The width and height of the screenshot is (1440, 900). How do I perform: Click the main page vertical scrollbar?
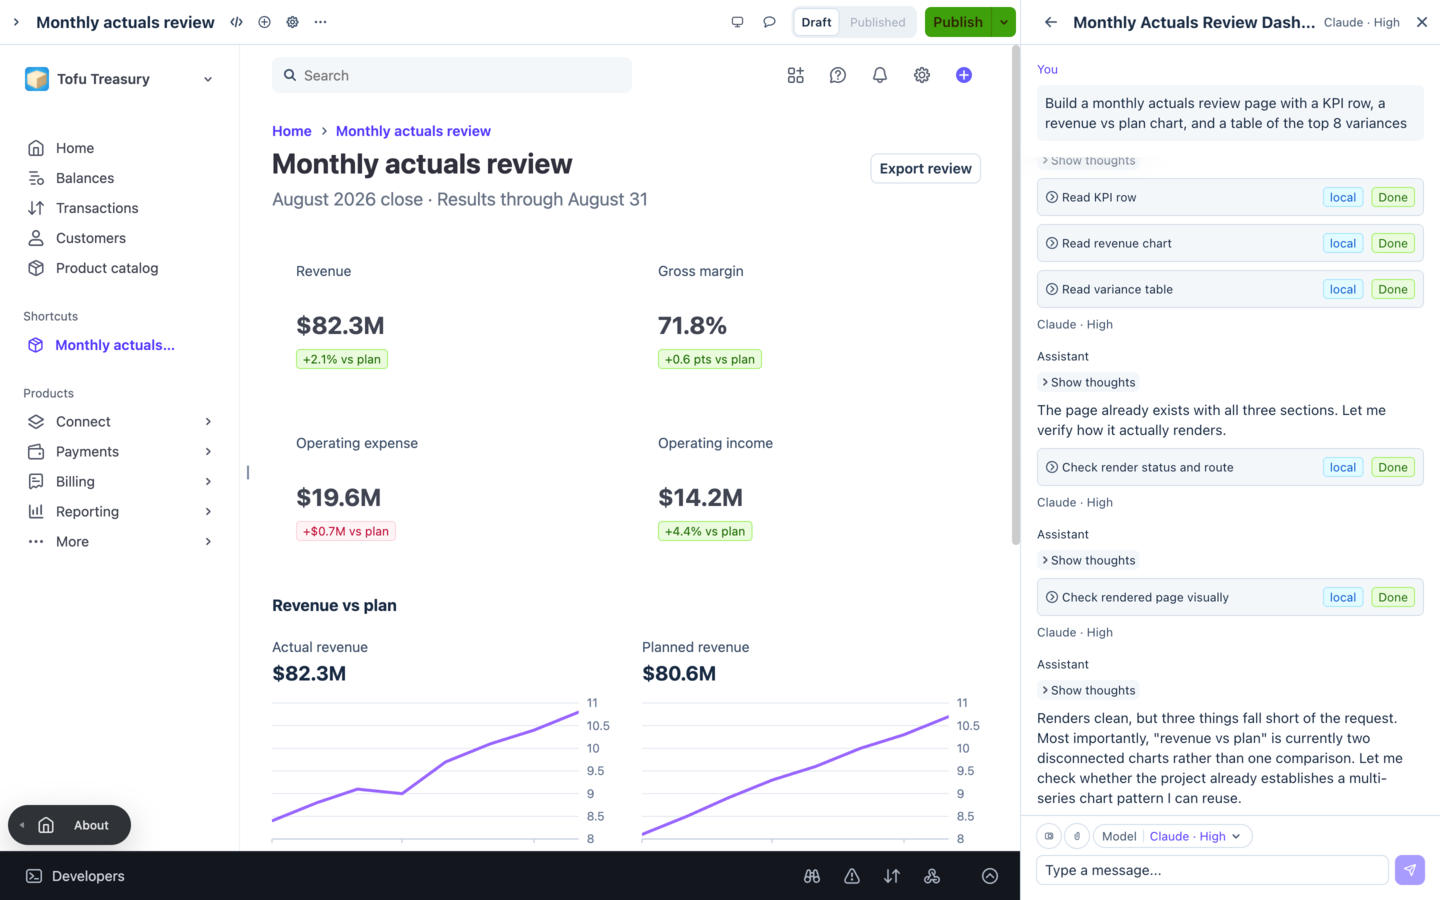[1015, 295]
